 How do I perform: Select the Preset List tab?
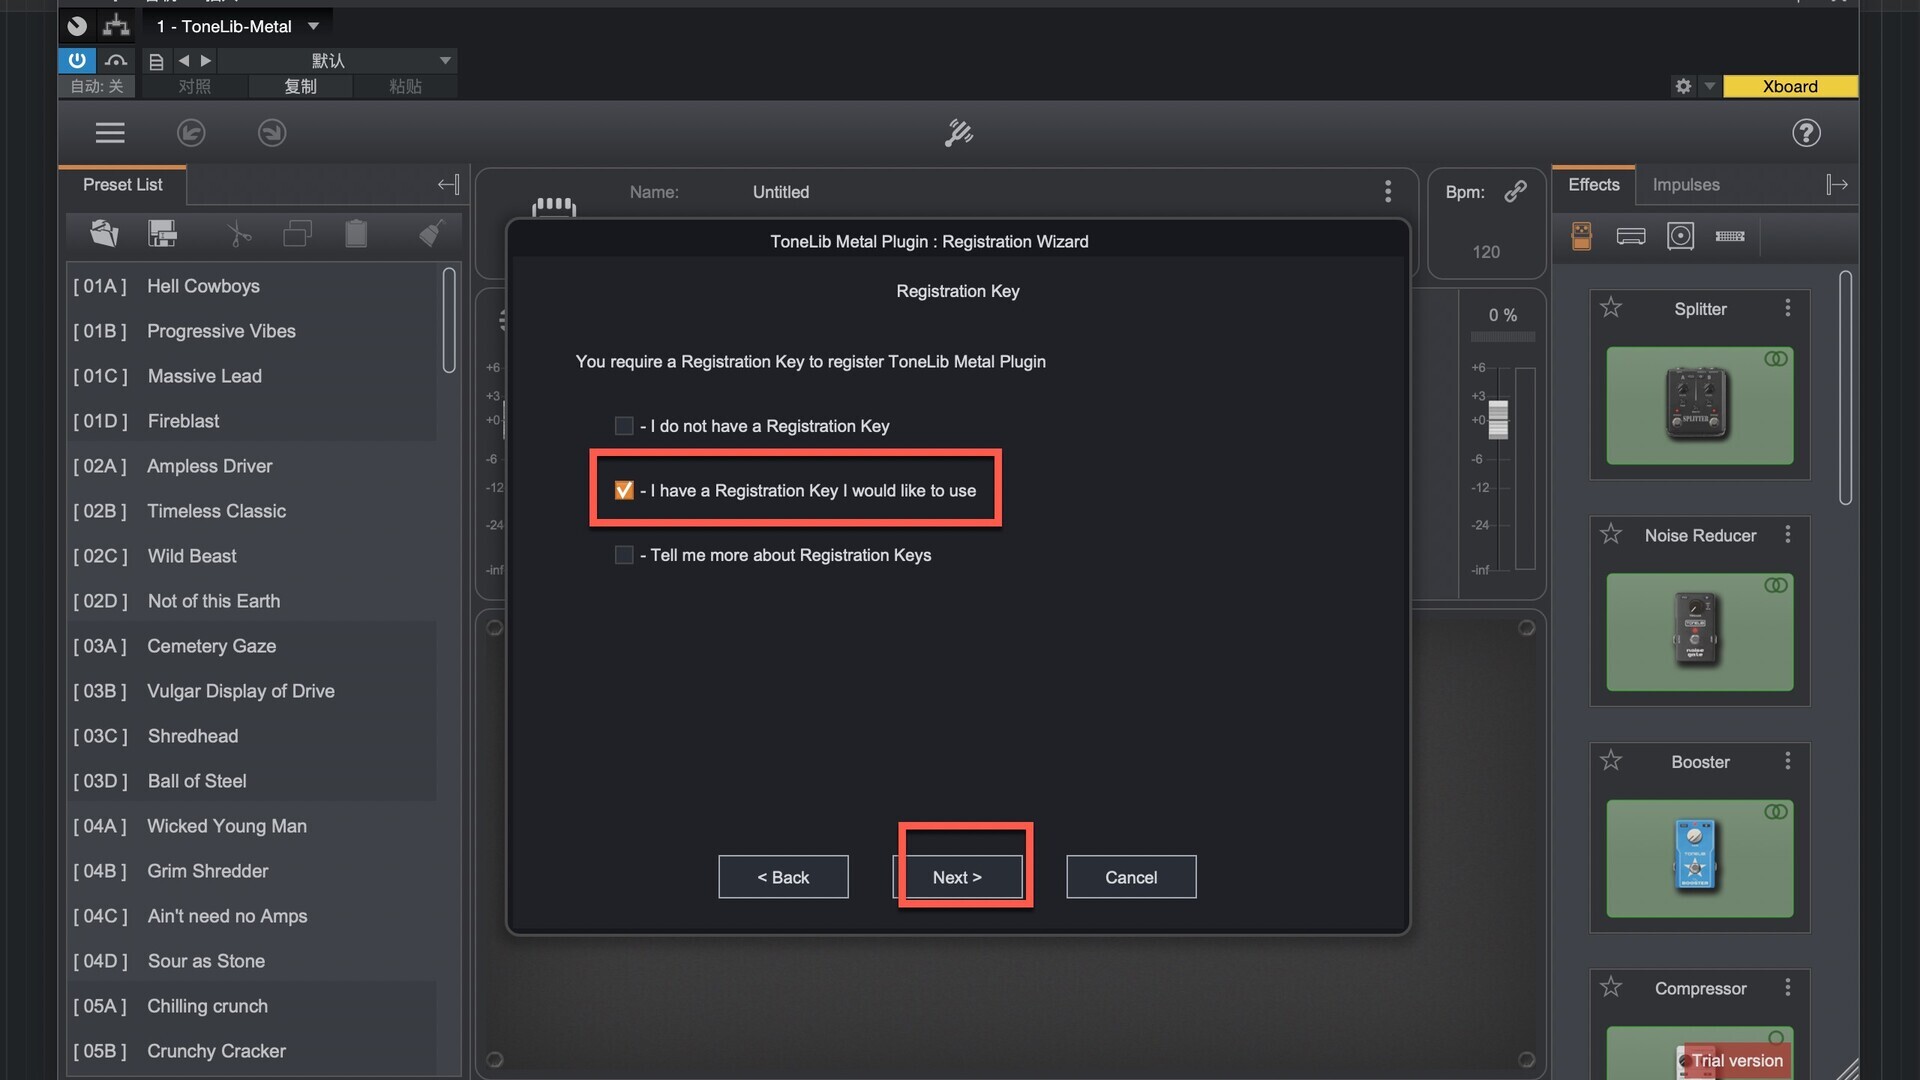(x=122, y=185)
